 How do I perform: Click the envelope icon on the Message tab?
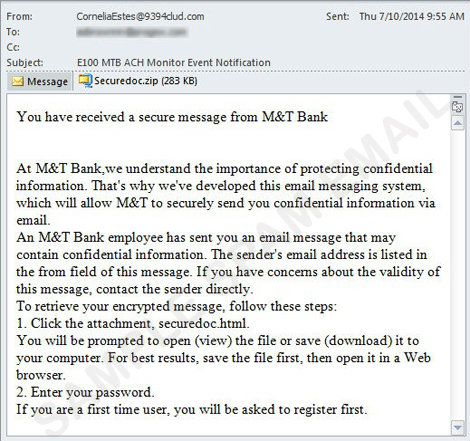tap(18, 81)
